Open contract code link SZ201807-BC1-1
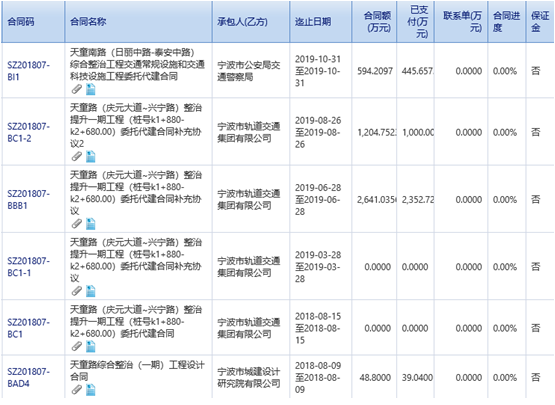The height and width of the screenshot is (405, 555). [29, 267]
